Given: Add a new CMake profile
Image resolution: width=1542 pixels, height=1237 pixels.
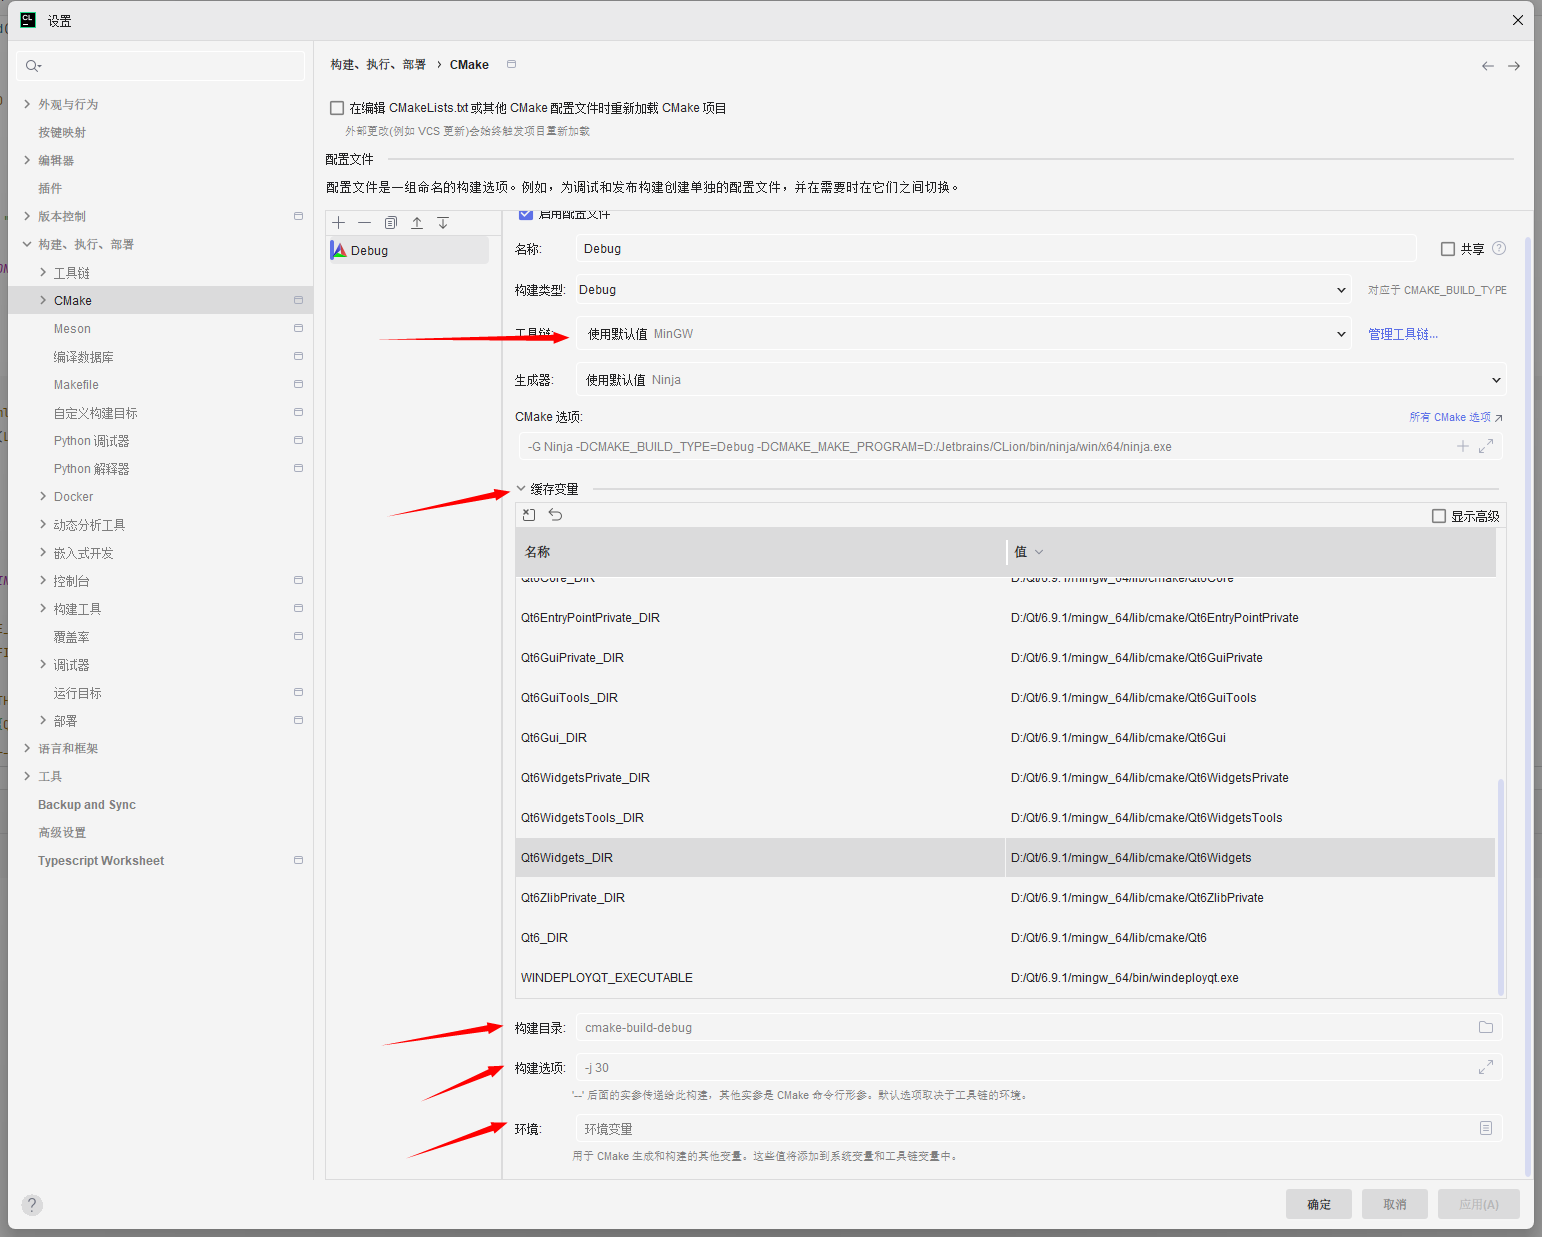Looking at the screenshot, I should point(339,223).
